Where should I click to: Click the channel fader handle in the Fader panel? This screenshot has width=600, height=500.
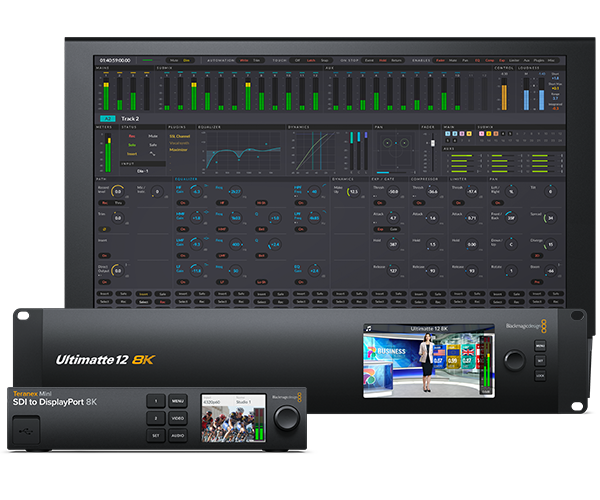[x=433, y=143]
